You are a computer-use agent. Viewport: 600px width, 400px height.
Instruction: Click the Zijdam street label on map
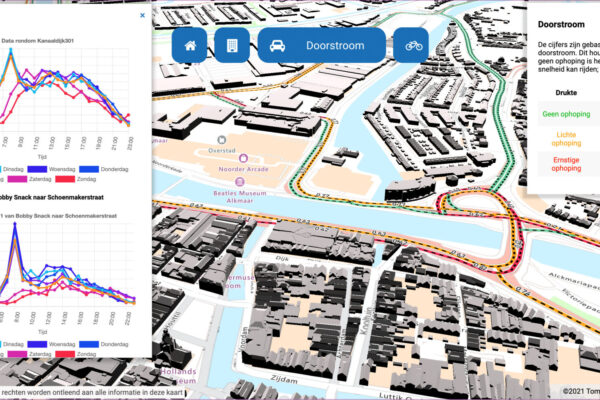[x=284, y=379]
